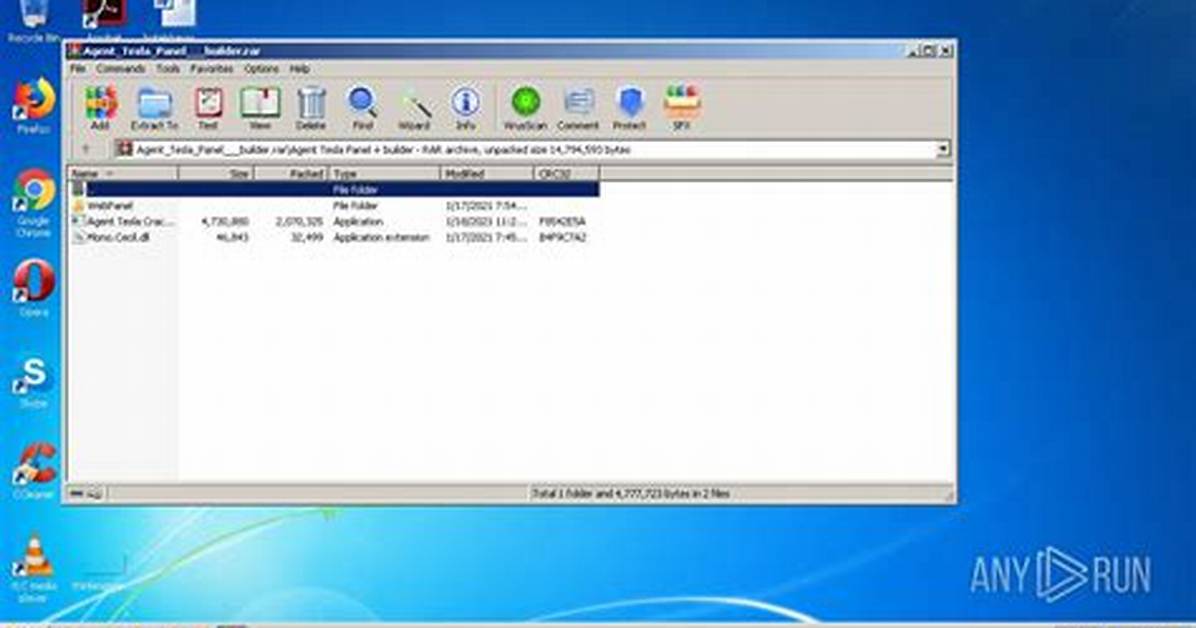Screen dimensions: 1196x628
Task: Click the Protect shield icon
Action: 630,108
